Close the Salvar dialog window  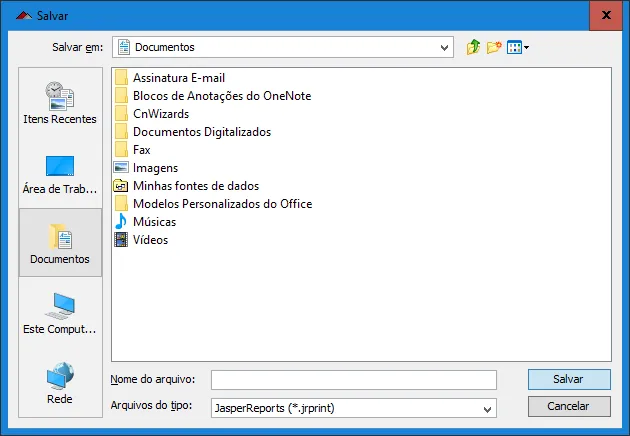pyautogui.click(x=606, y=15)
